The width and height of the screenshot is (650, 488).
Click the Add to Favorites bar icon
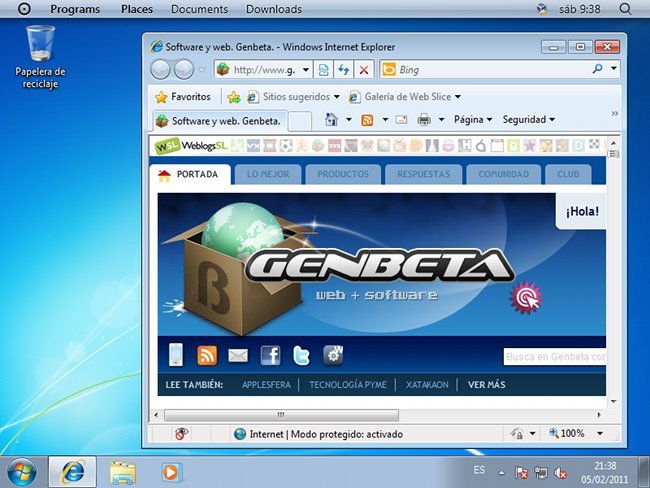pos(234,97)
